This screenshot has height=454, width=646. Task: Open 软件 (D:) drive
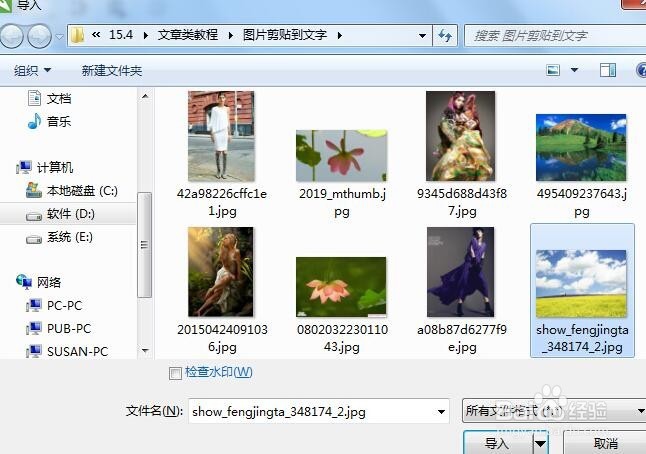(70, 214)
